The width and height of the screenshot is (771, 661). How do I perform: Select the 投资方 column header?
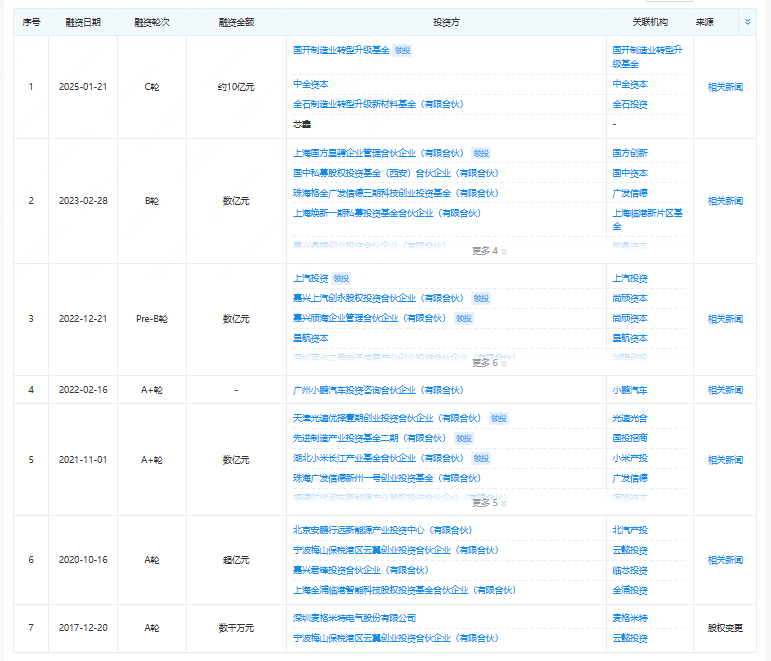(x=446, y=22)
